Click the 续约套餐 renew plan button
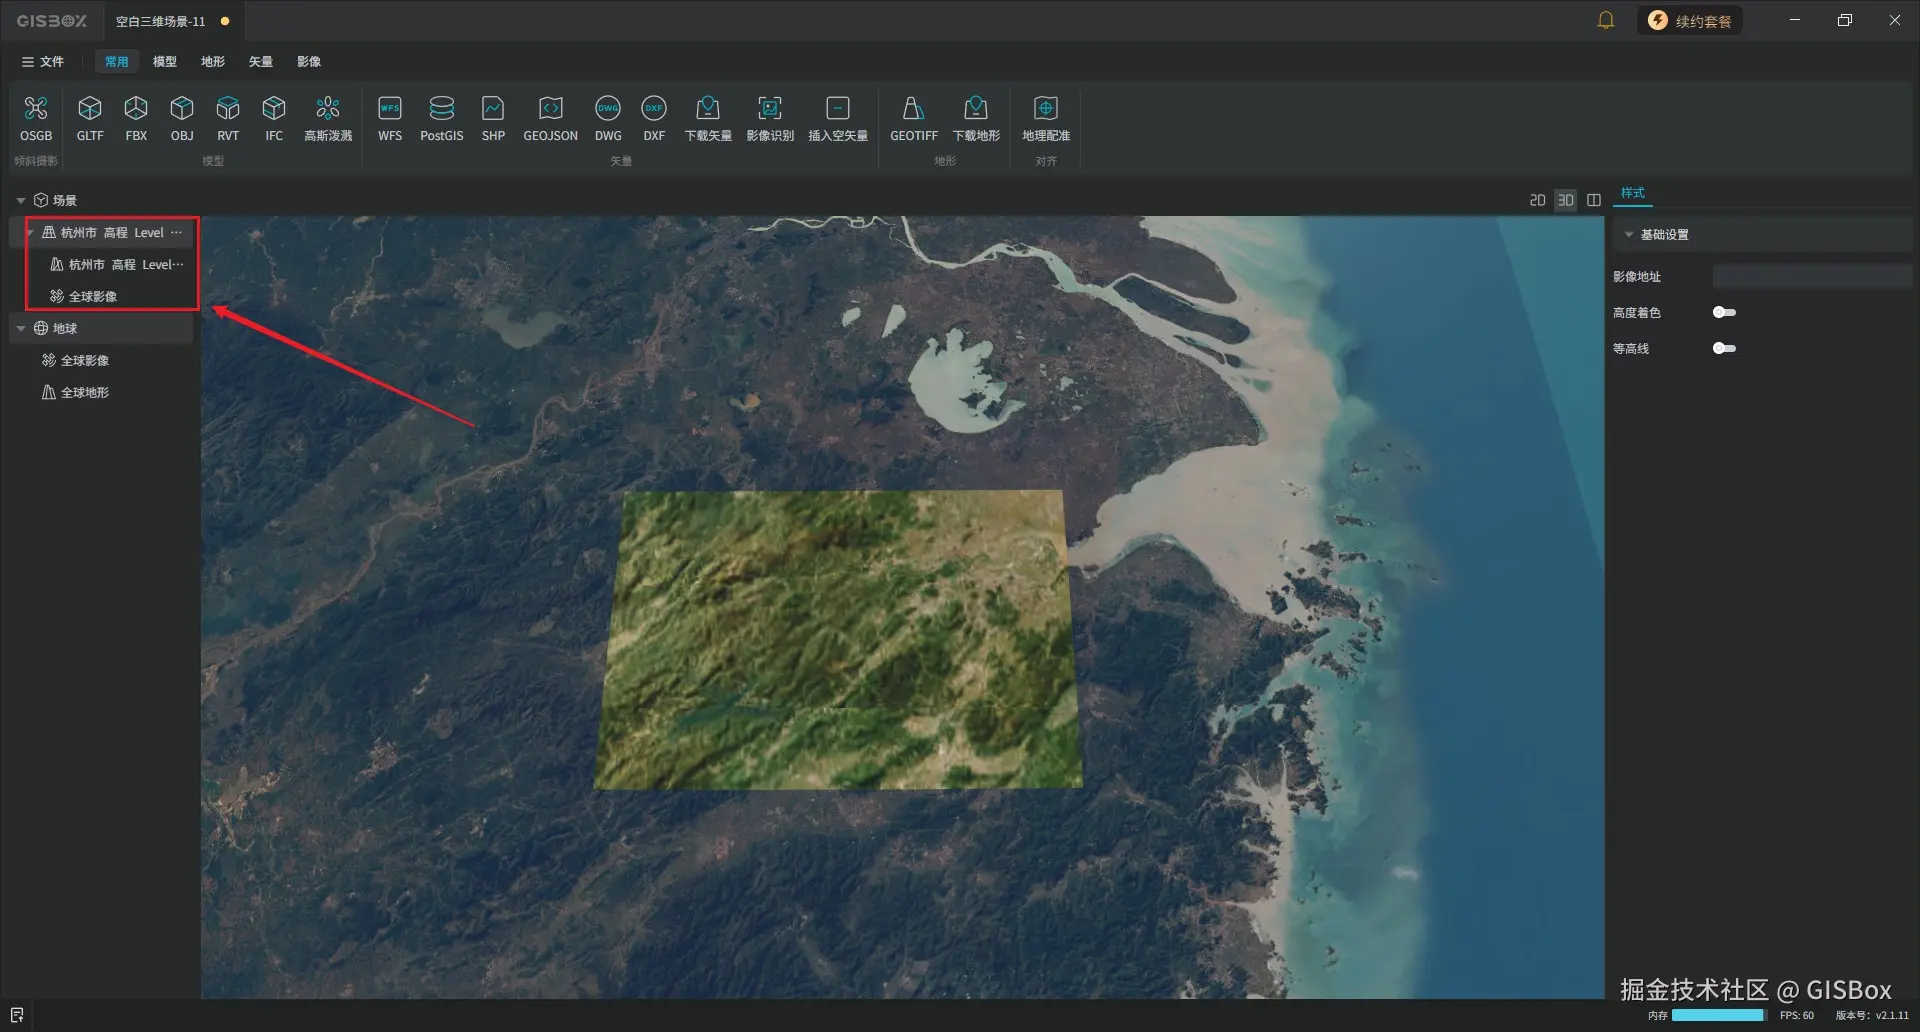The image size is (1920, 1032). click(1690, 20)
